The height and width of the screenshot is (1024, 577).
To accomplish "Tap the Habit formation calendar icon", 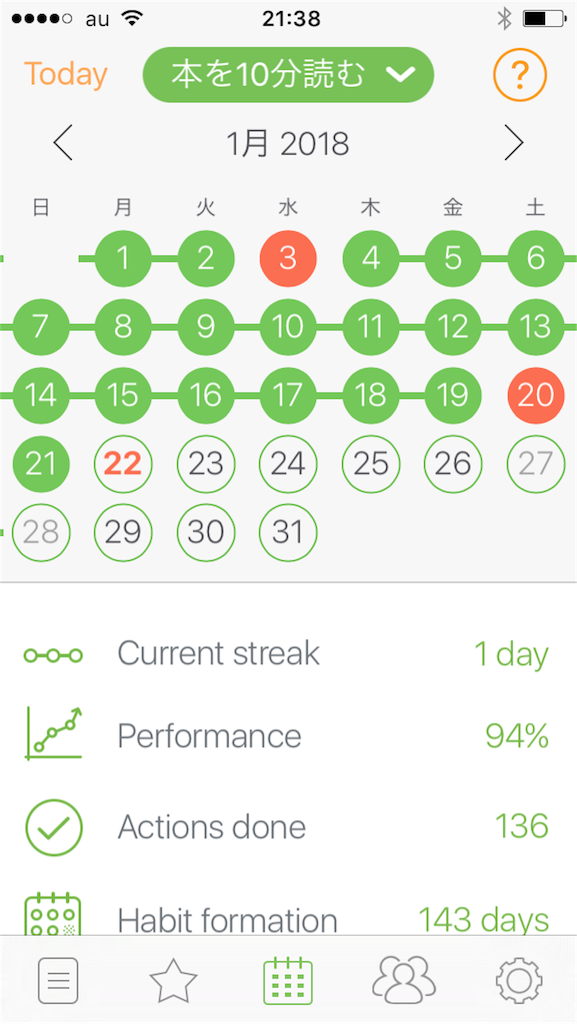I will [x=52, y=914].
